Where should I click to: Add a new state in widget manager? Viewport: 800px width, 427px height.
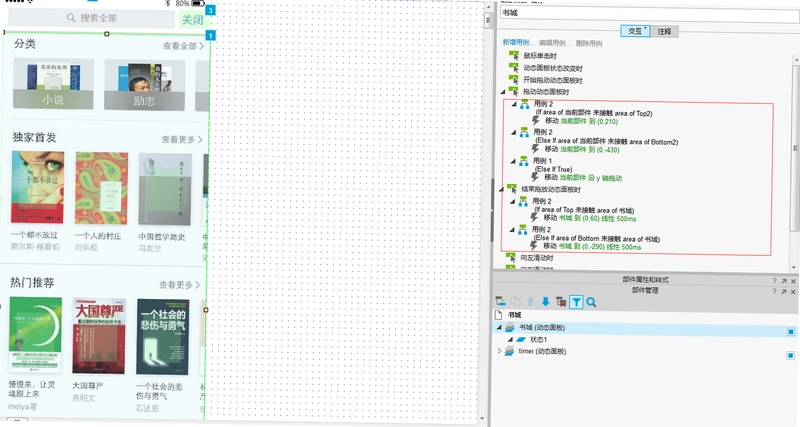click(x=501, y=302)
